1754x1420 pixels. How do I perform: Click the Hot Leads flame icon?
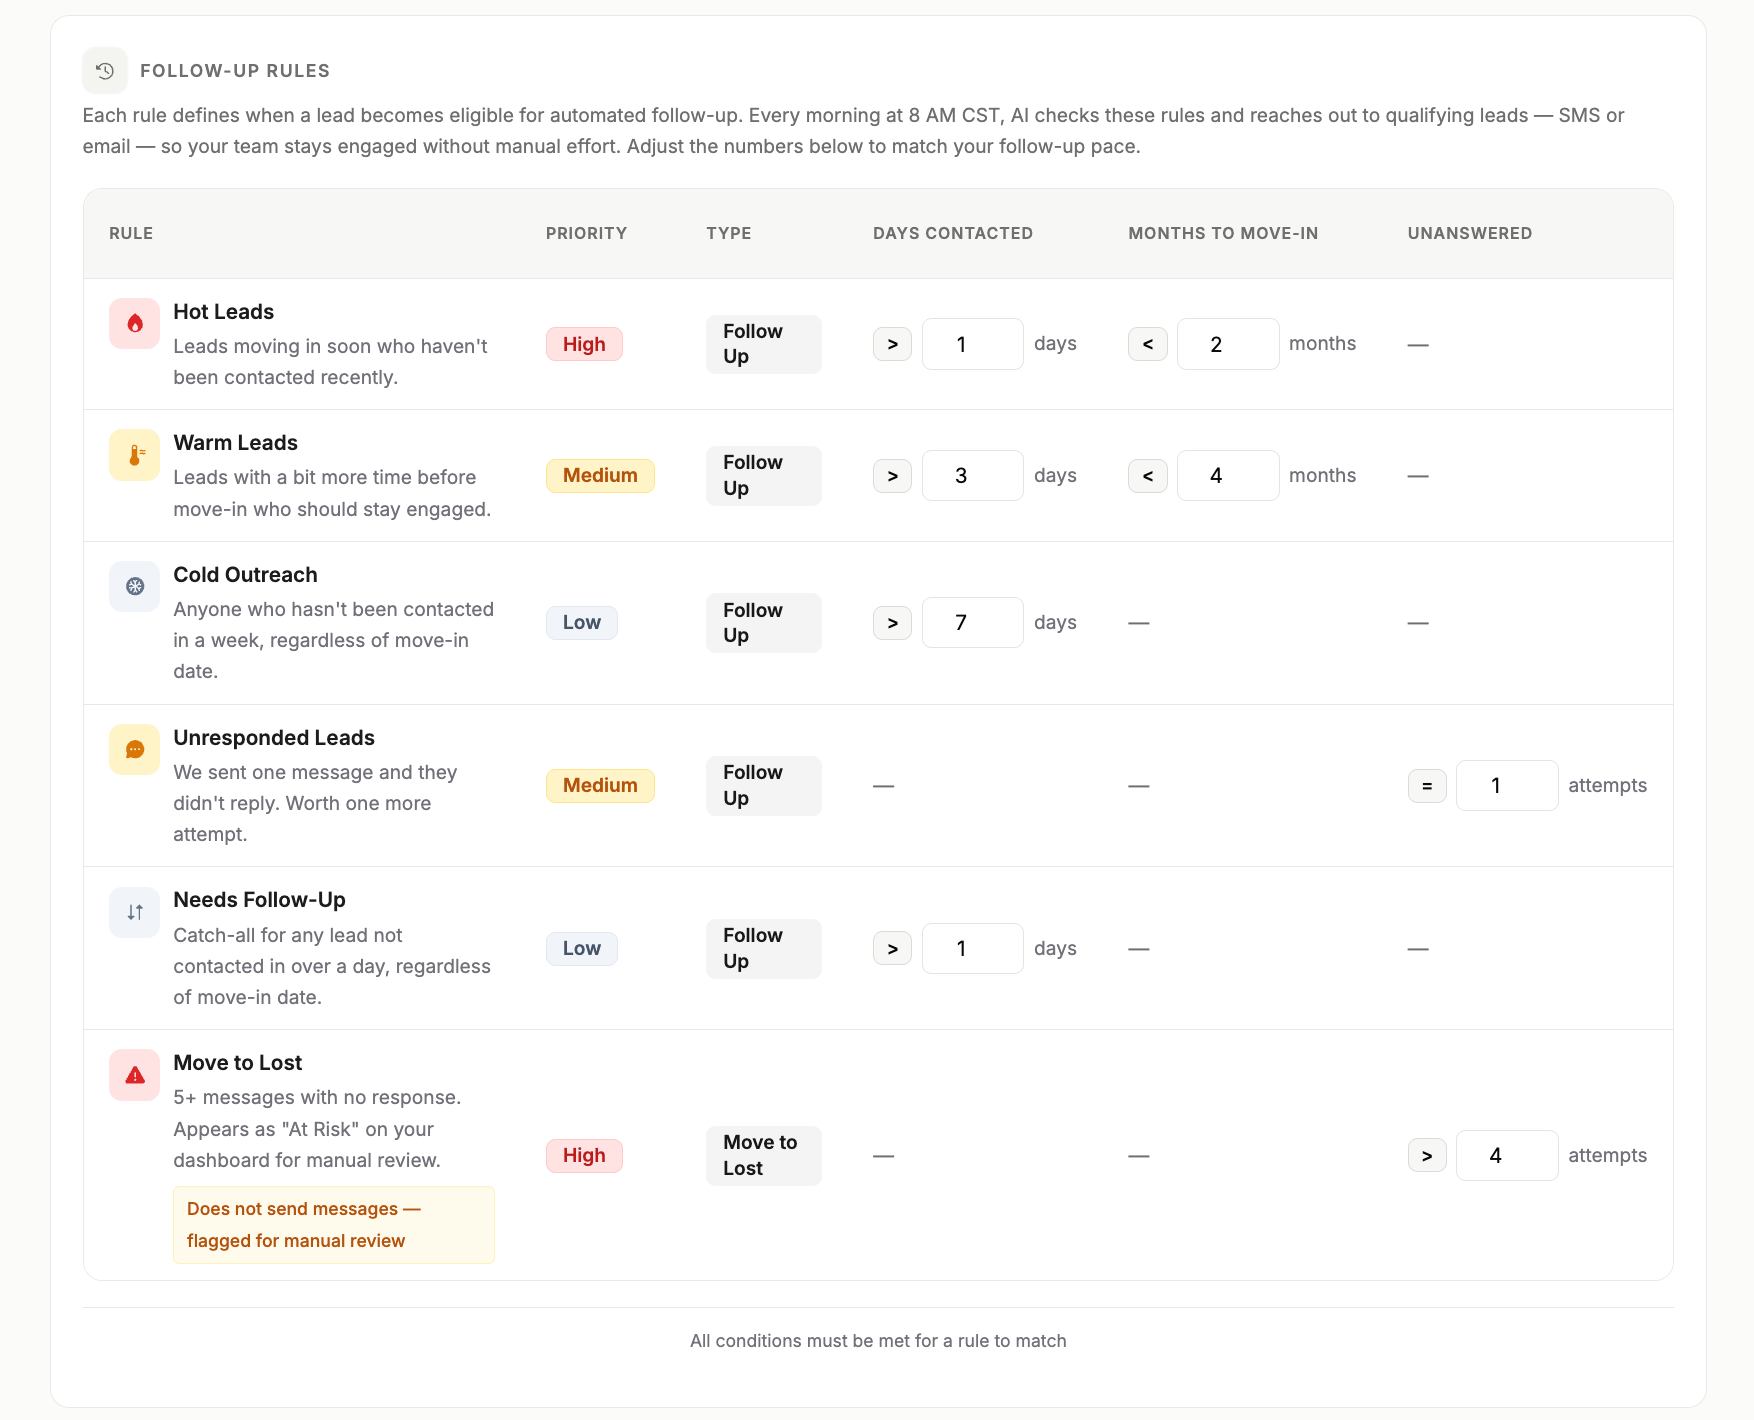click(135, 323)
